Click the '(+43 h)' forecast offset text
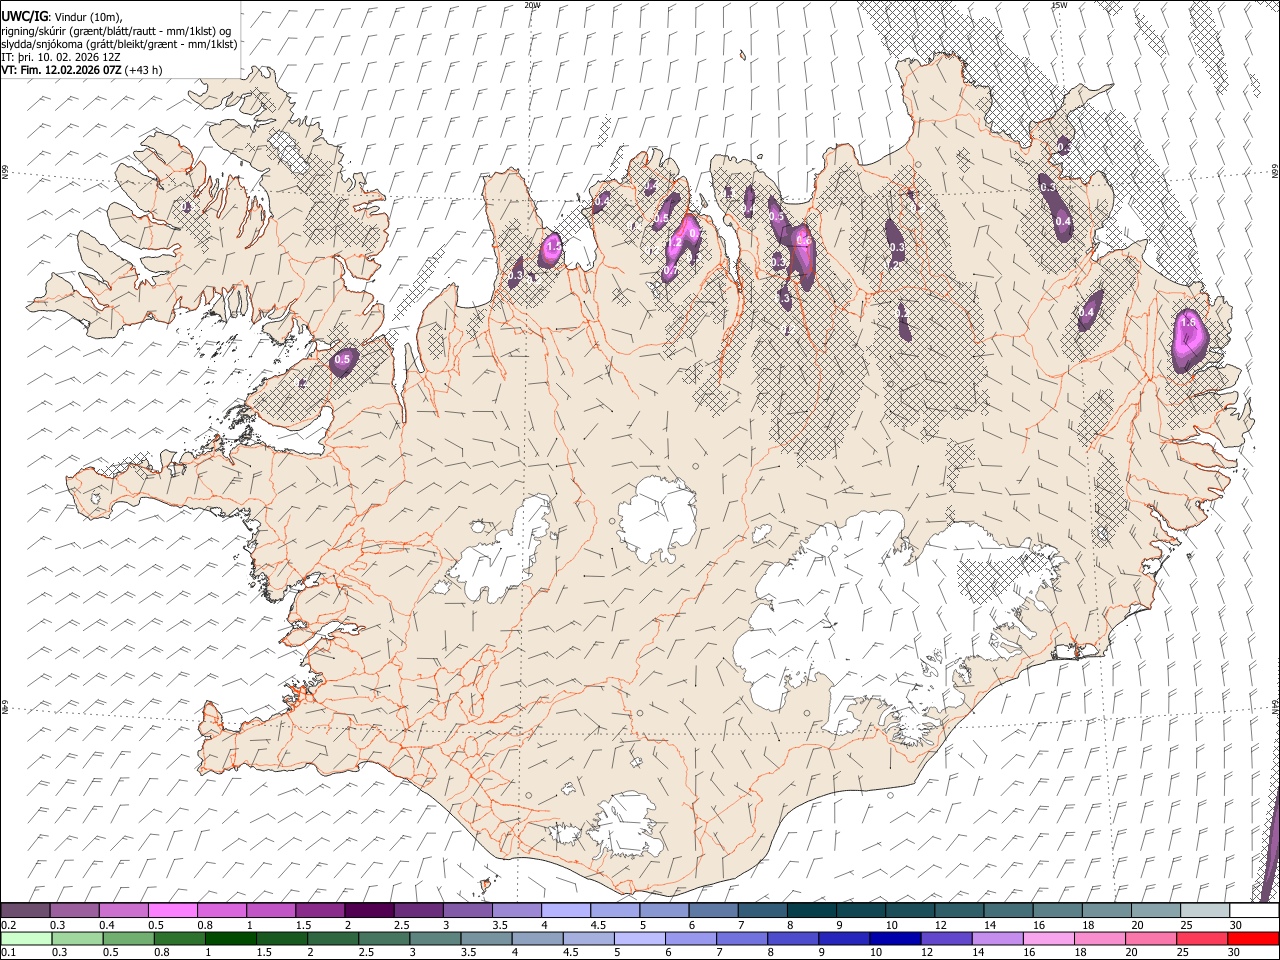This screenshot has height=960, width=1280. [144, 70]
